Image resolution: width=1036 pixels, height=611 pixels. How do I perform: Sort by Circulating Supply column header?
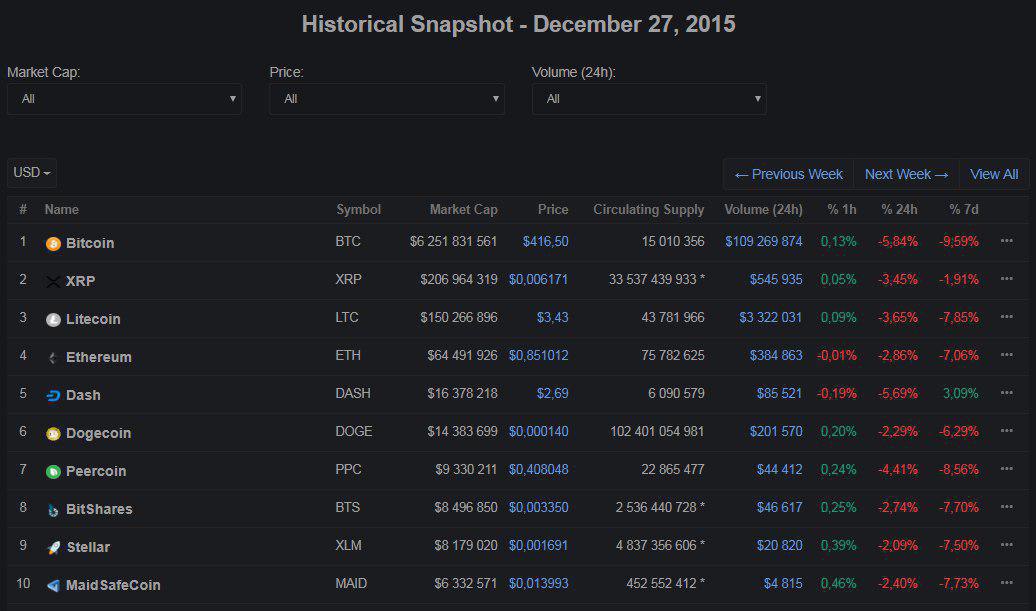click(x=648, y=209)
